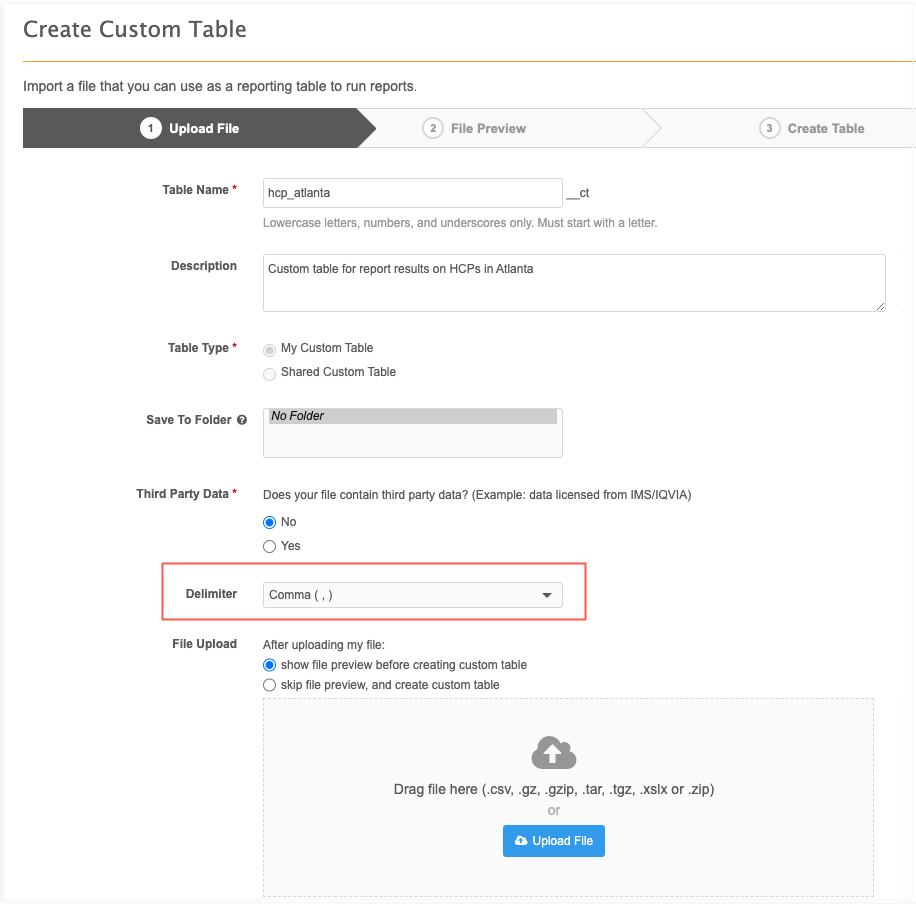This screenshot has width=916, height=905.
Task: Select No Folder in folder list
Action: point(412,416)
